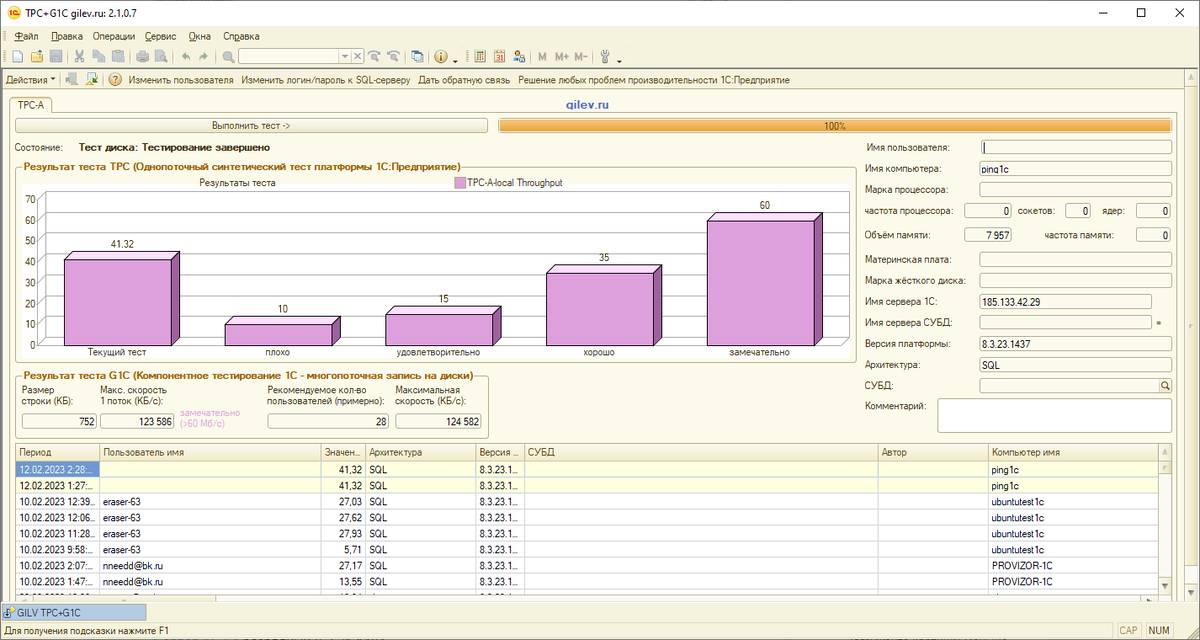
Task: Click Дать обратную связь
Action: click(x=464, y=80)
